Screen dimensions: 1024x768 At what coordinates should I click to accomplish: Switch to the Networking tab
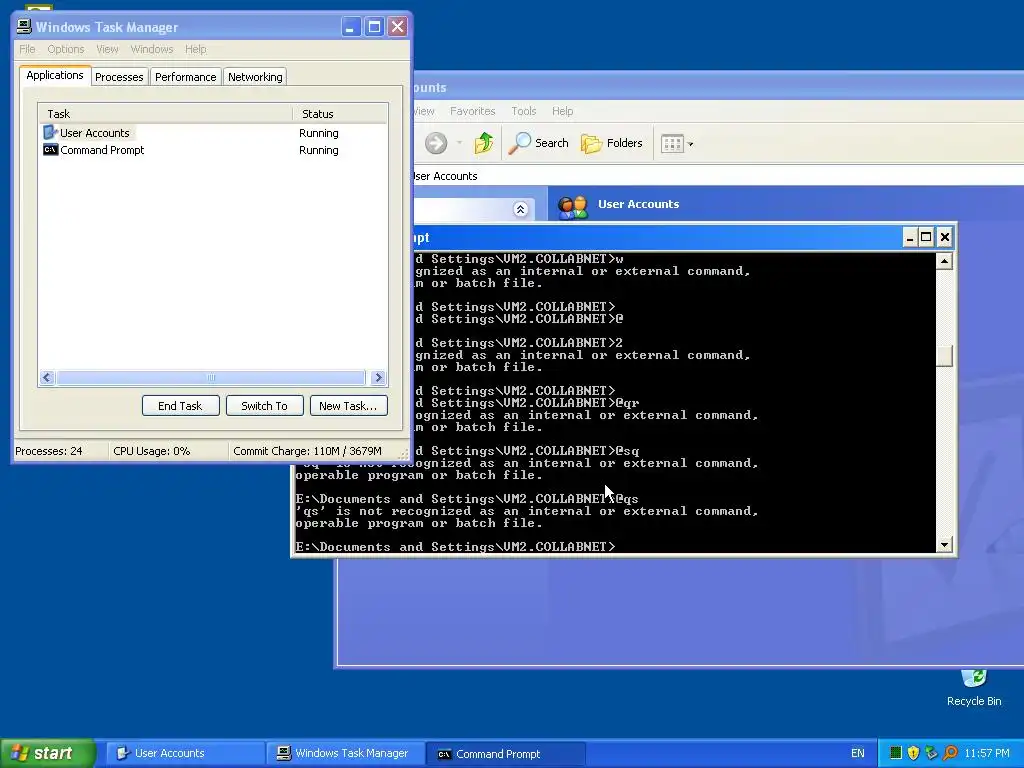[255, 77]
